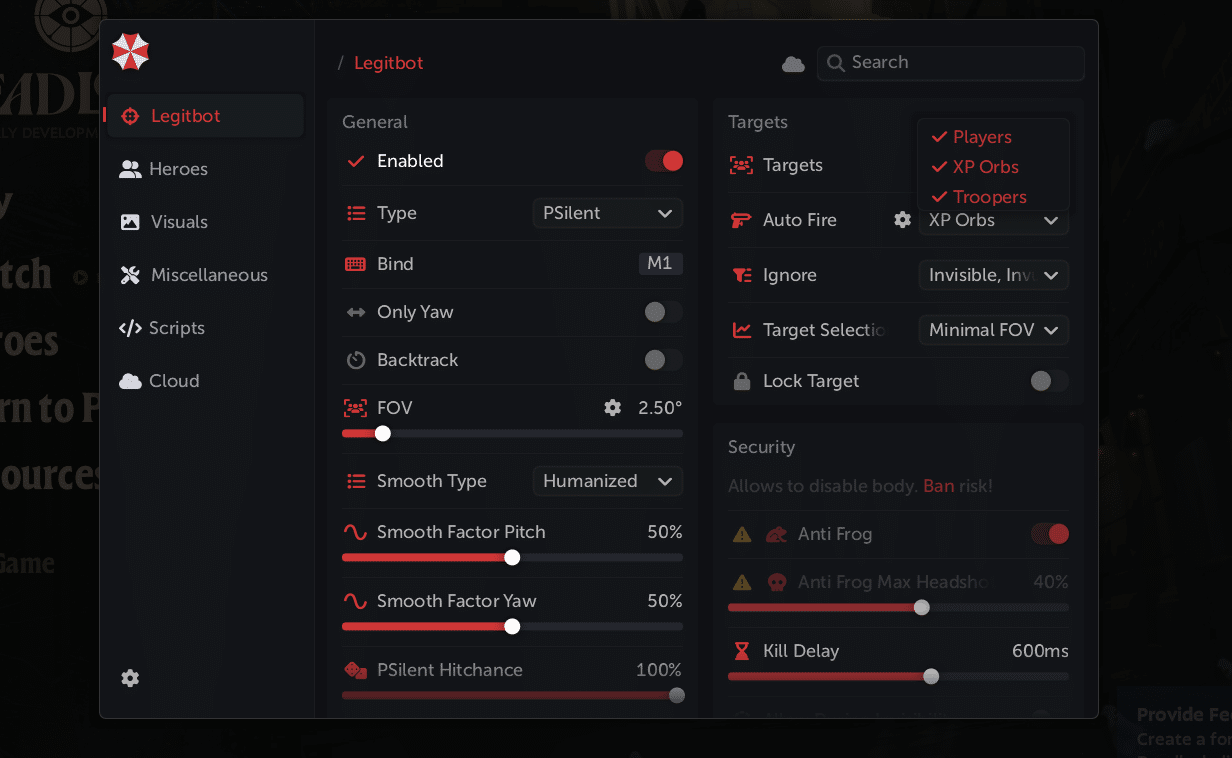
Task: Expand the Smooth Type Humanized dropdown
Action: (x=607, y=481)
